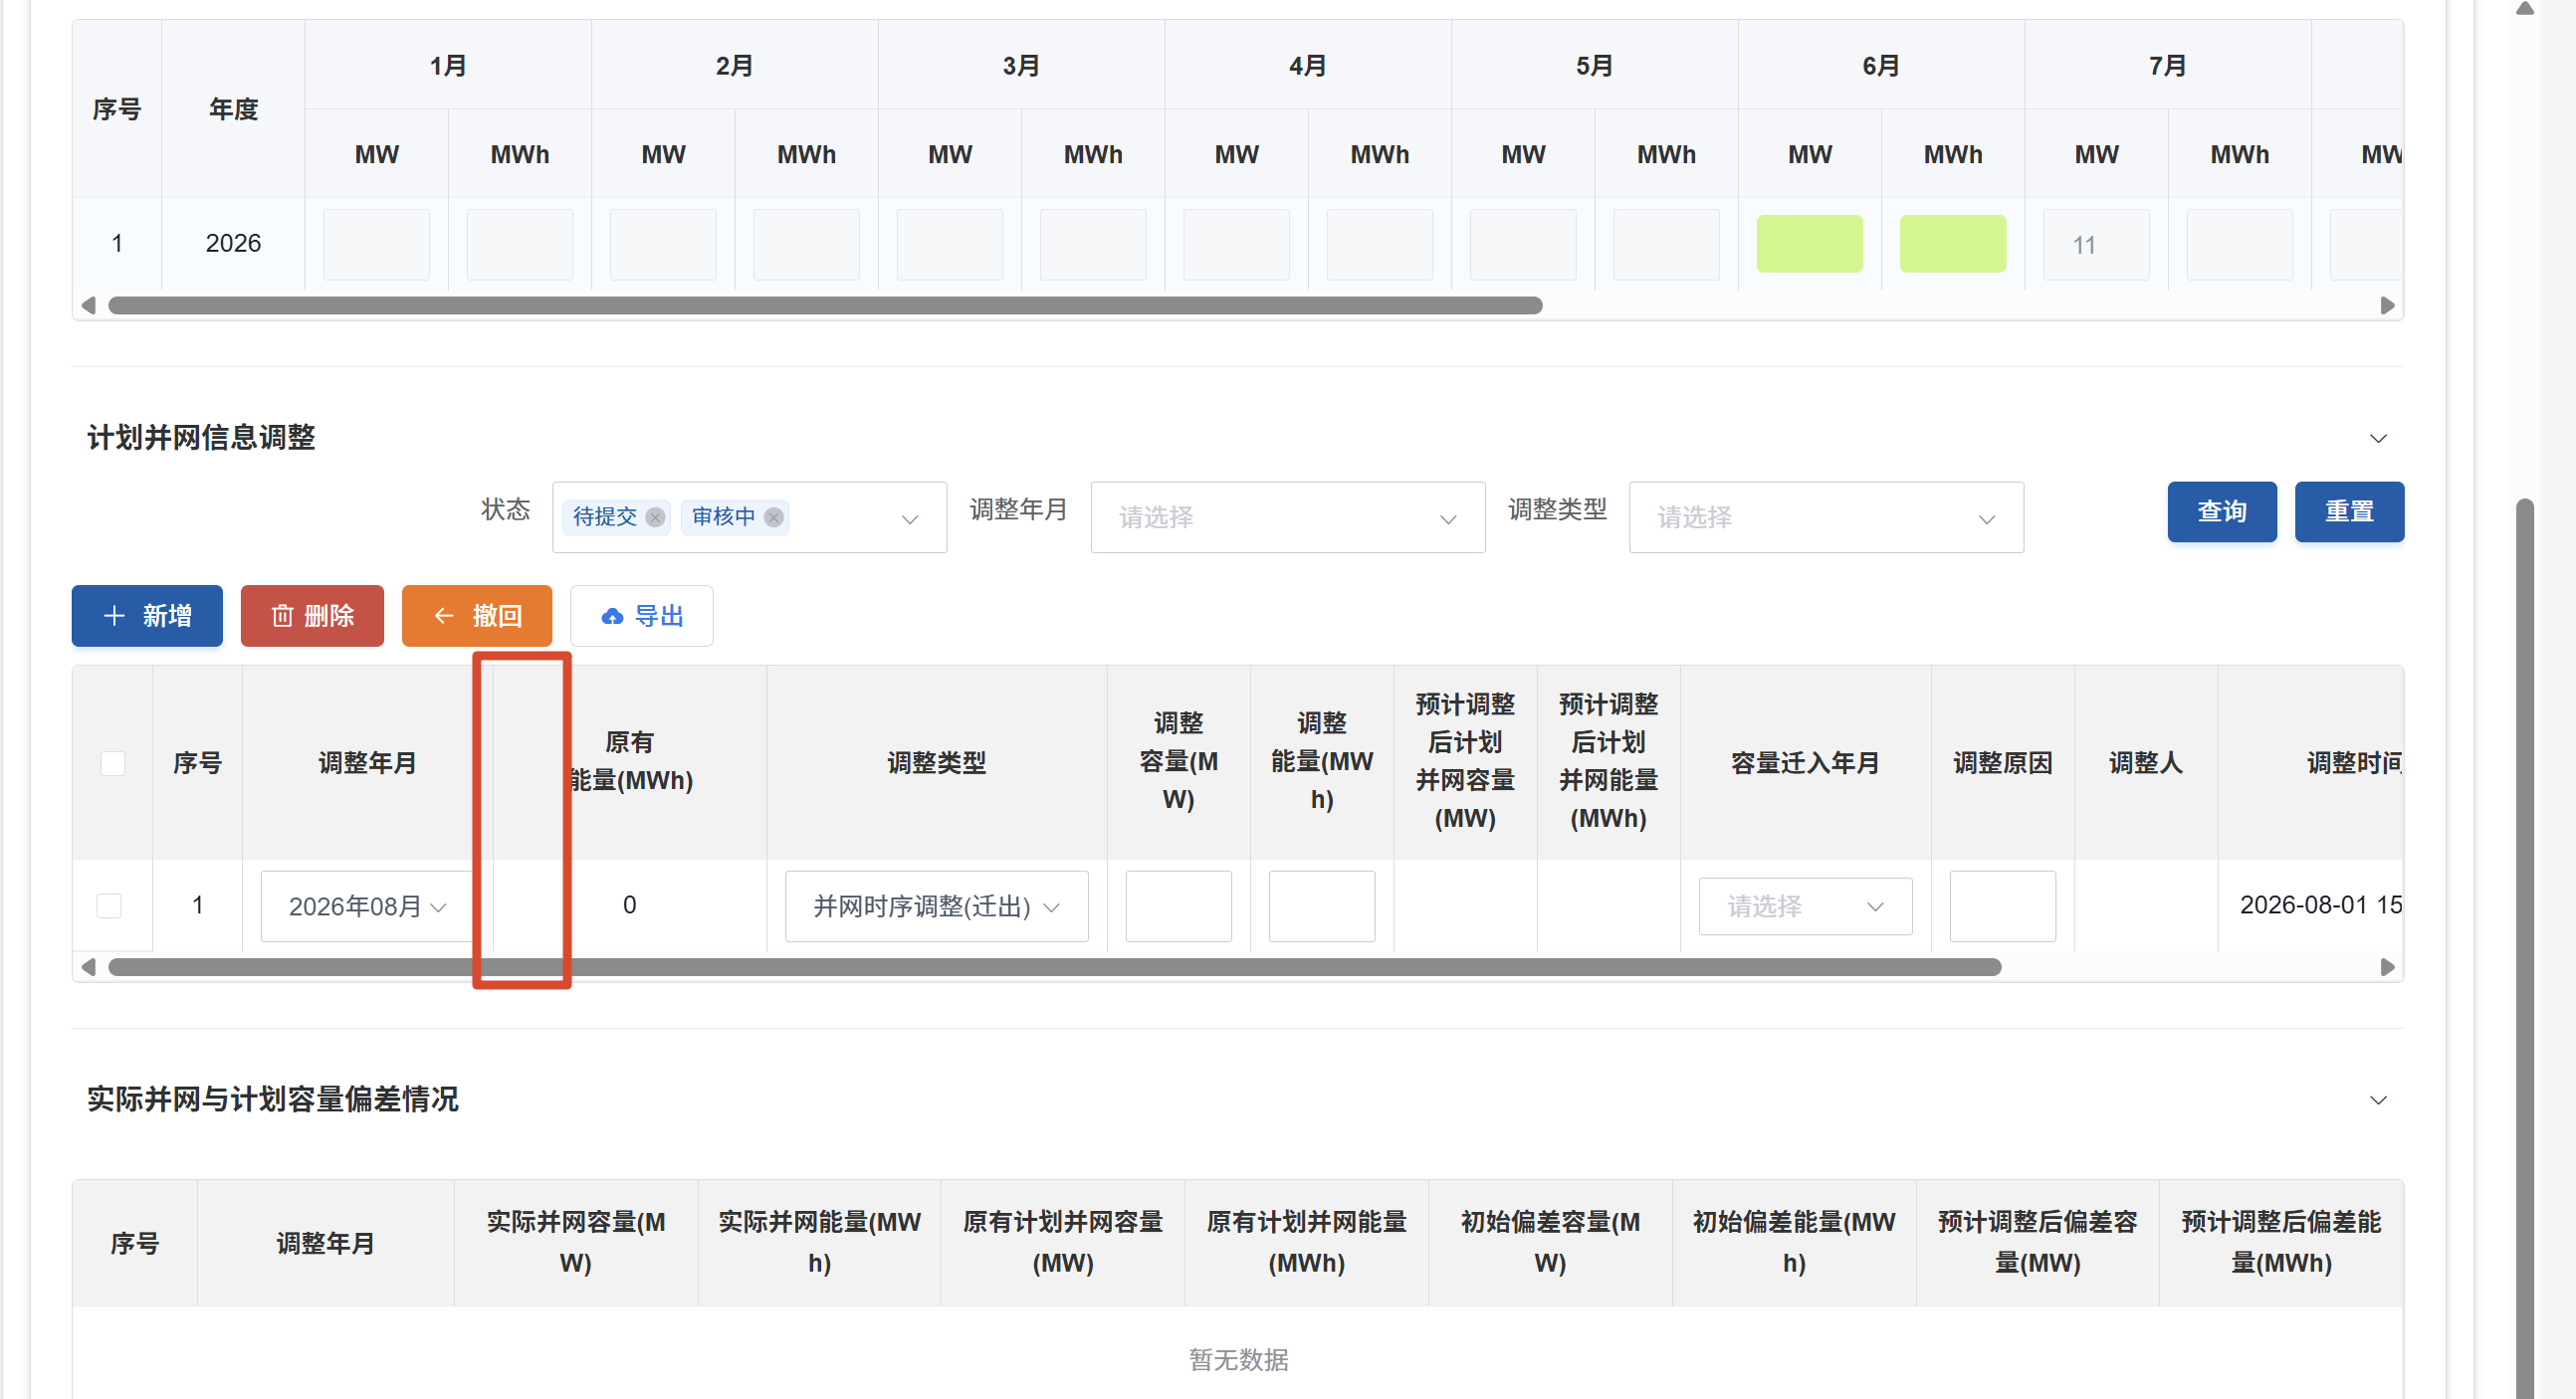This screenshot has height=1399, width=2576.
Task: Click the 调整原因 input in row 1
Action: point(2002,906)
